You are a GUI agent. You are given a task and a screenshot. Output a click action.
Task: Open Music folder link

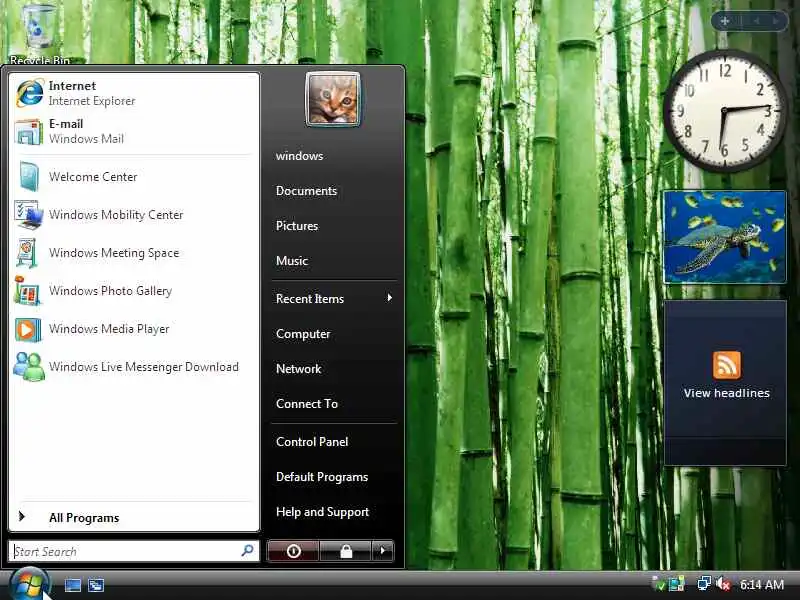tap(292, 261)
